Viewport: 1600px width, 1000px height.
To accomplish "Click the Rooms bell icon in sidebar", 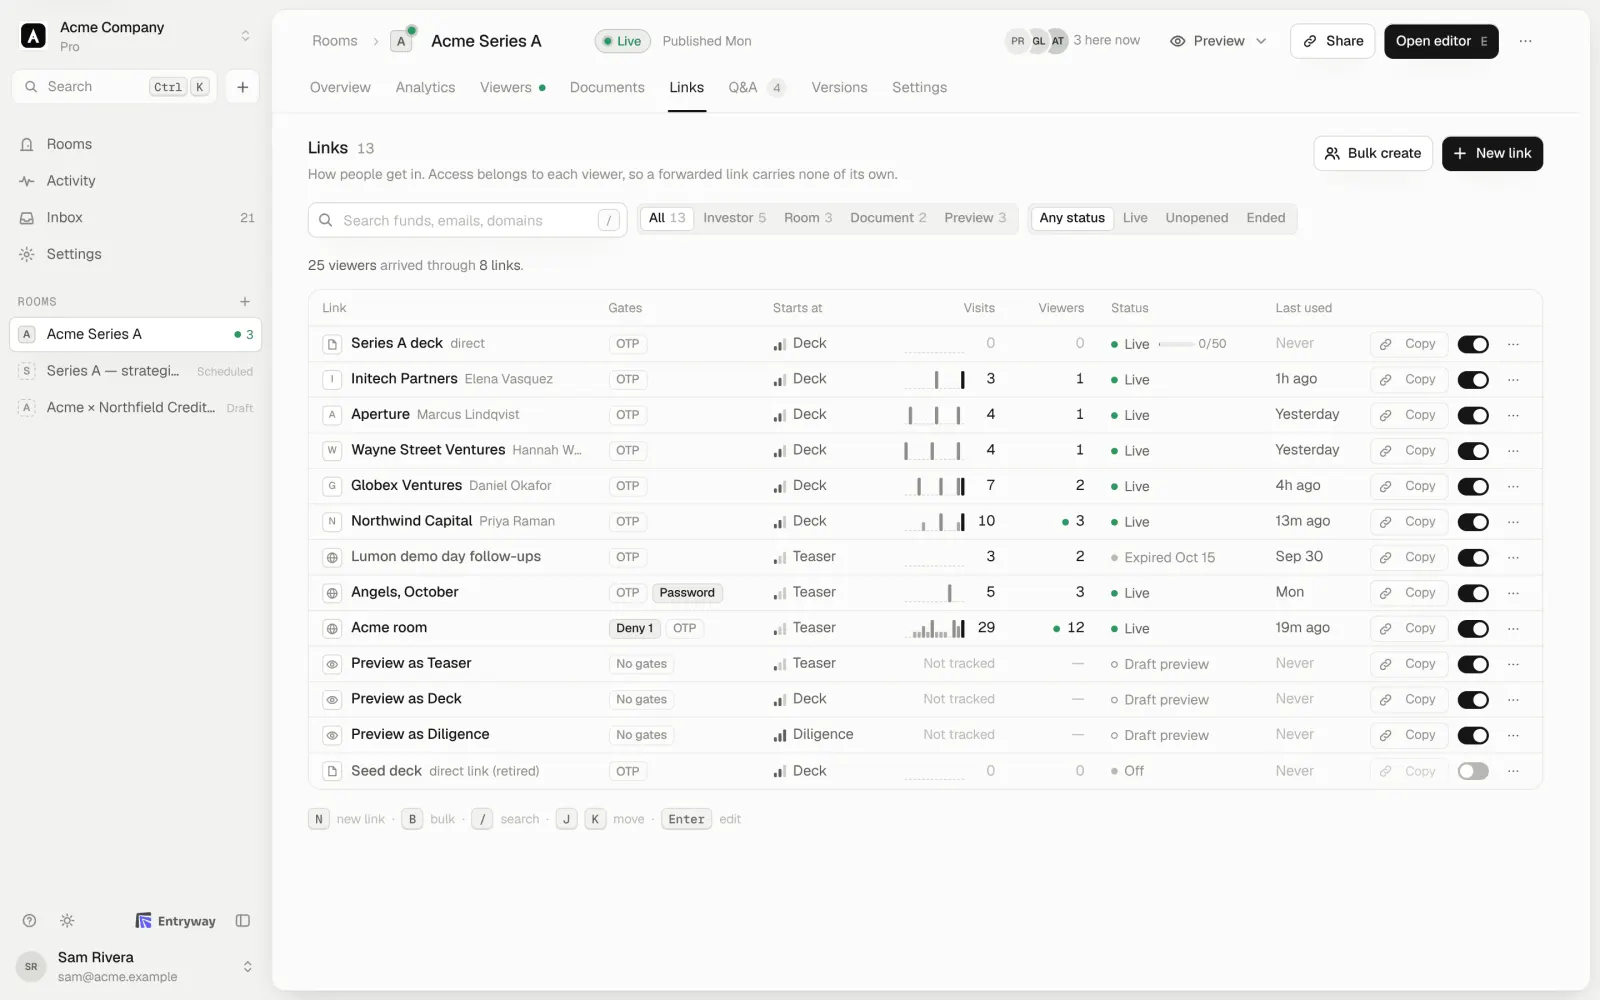I will pos(27,144).
